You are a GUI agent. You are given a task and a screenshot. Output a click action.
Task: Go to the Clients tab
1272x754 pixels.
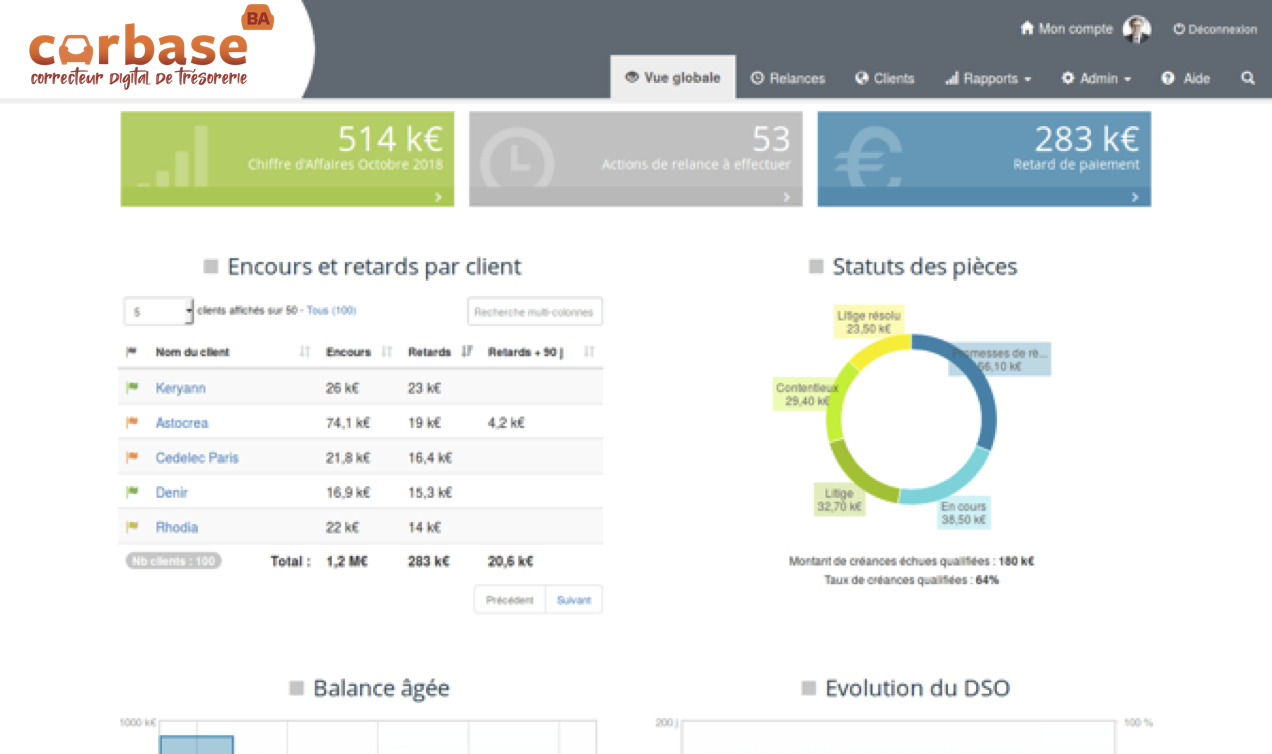885,78
